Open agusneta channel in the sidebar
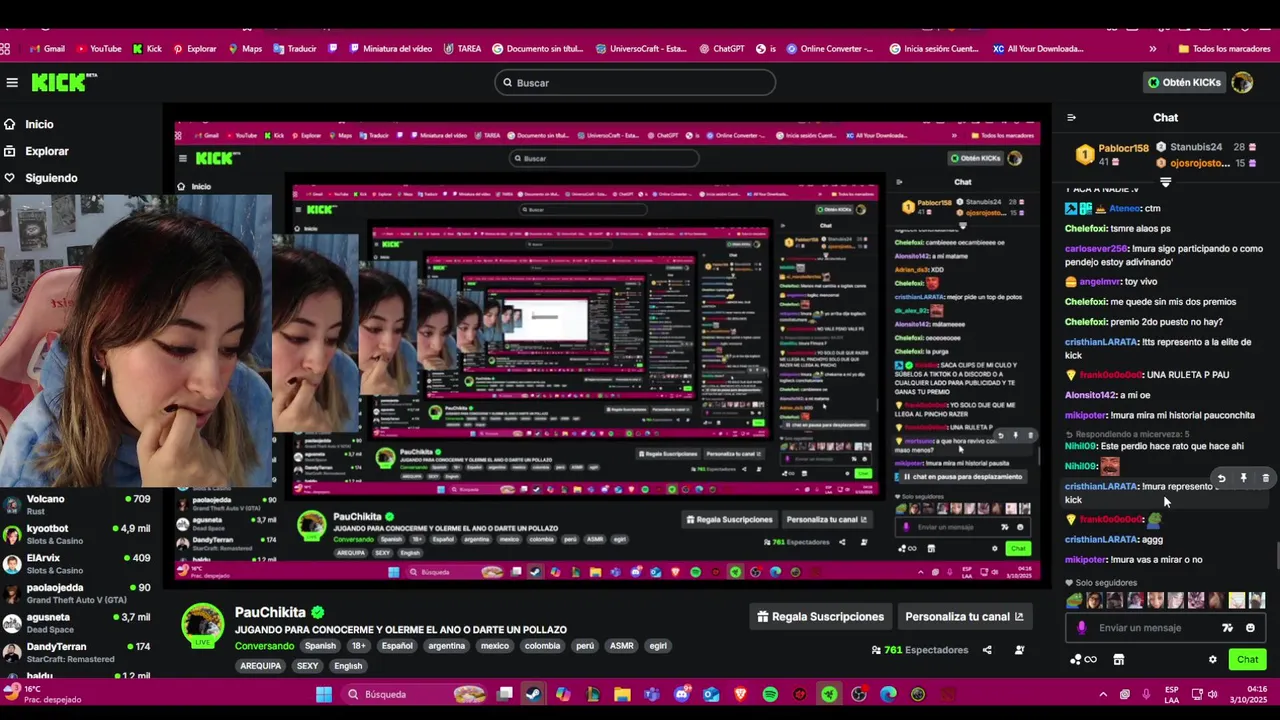This screenshot has height=720, width=1280. coord(78,623)
